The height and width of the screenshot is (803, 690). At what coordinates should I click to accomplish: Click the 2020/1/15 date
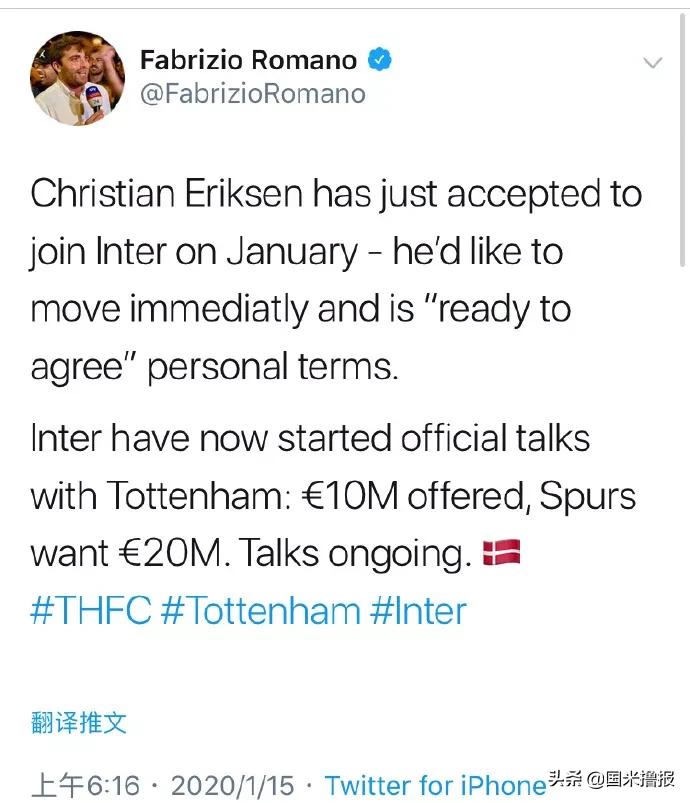[x=236, y=785]
